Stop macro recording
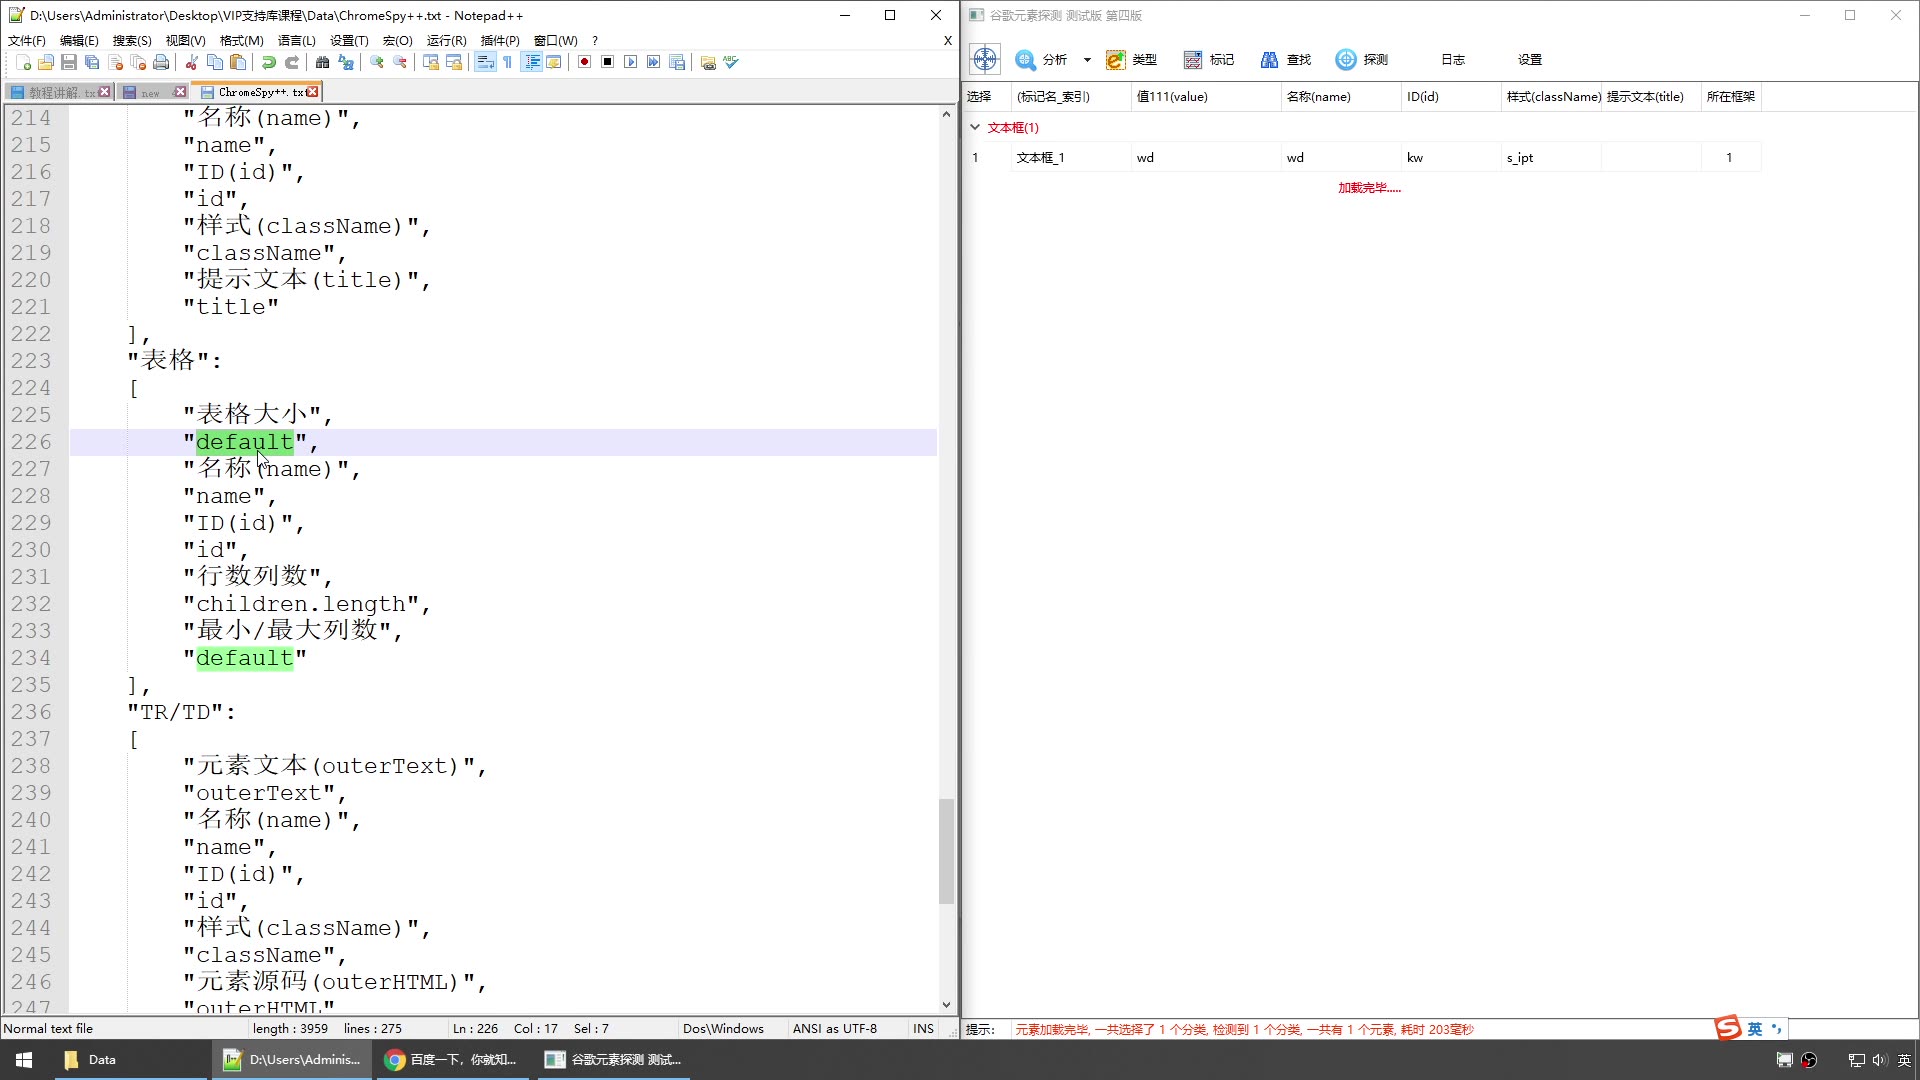Screen dimensions: 1920x1080 [608, 62]
